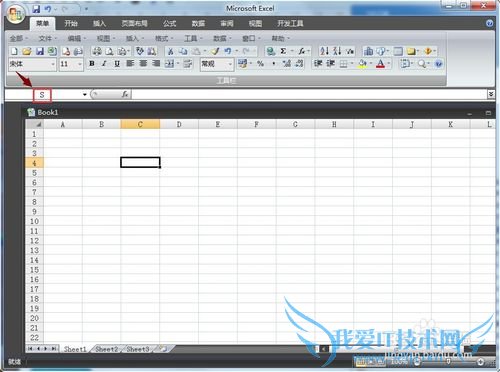The height and width of the screenshot is (372, 500).
Task: Switch to the 页面布局 ribbon tab
Action: 134,23
